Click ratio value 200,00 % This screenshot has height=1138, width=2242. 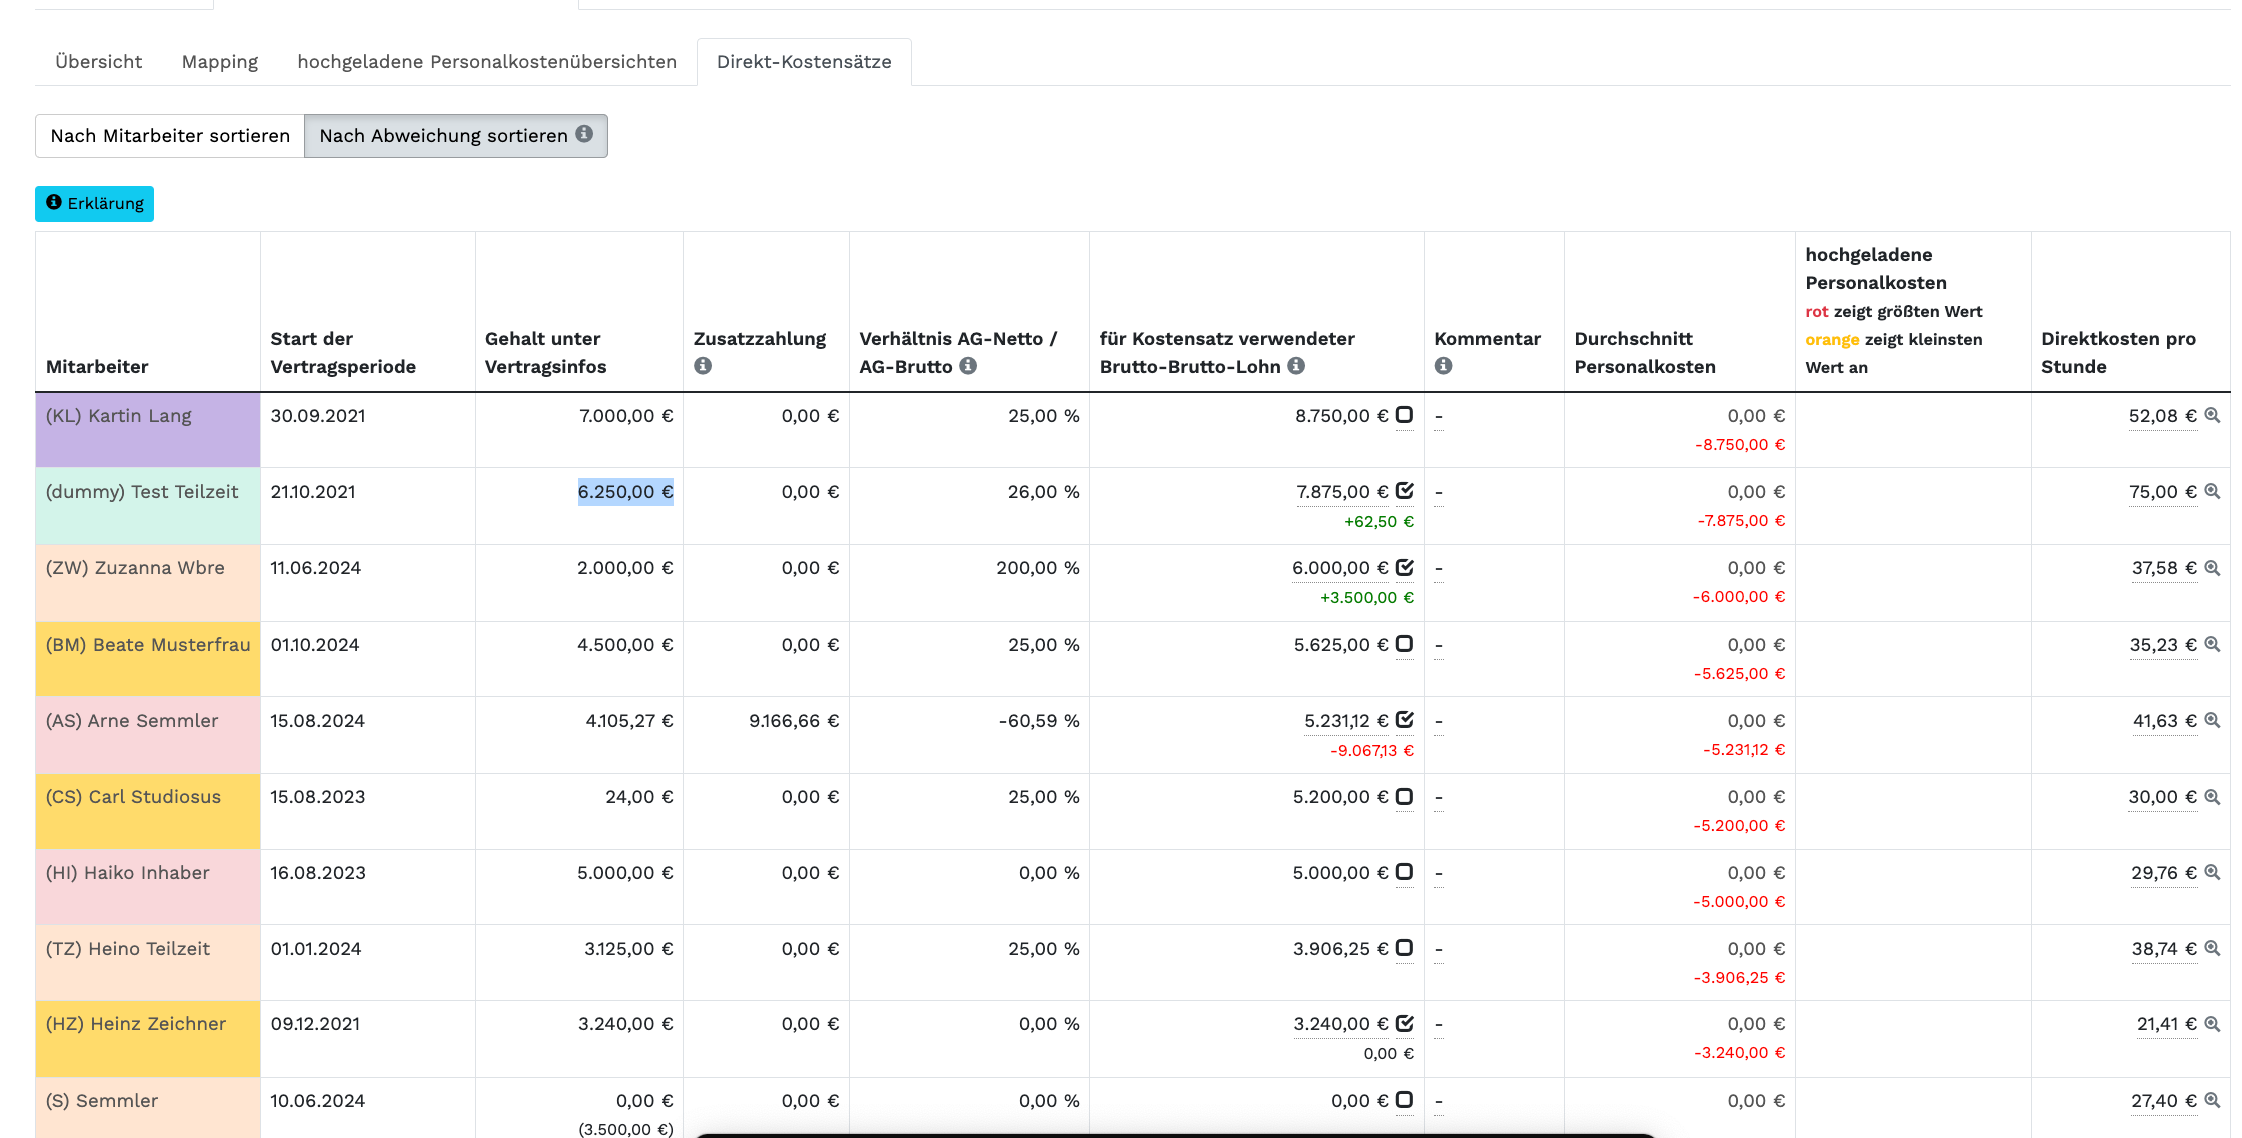(x=1038, y=568)
